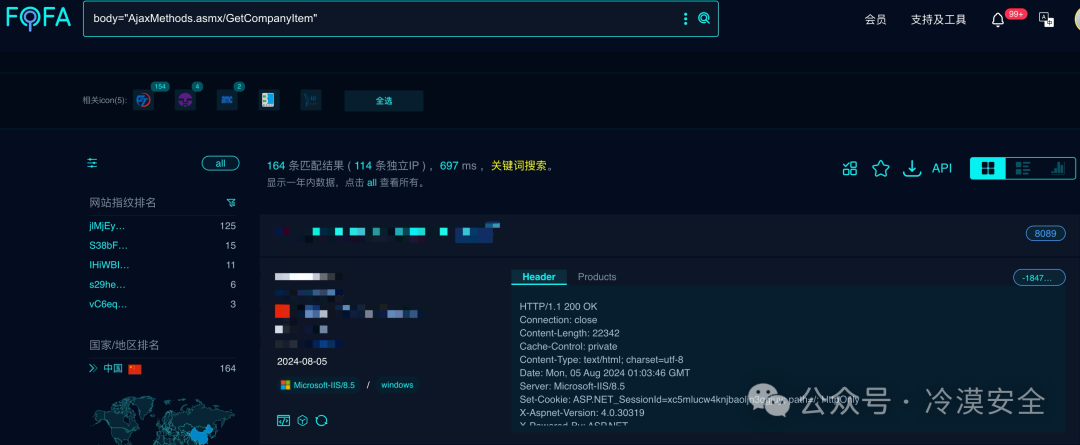This screenshot has height=445, width=1080.
Task: Open the 支持及工具 menu
Action: click(x=938, y=20)
